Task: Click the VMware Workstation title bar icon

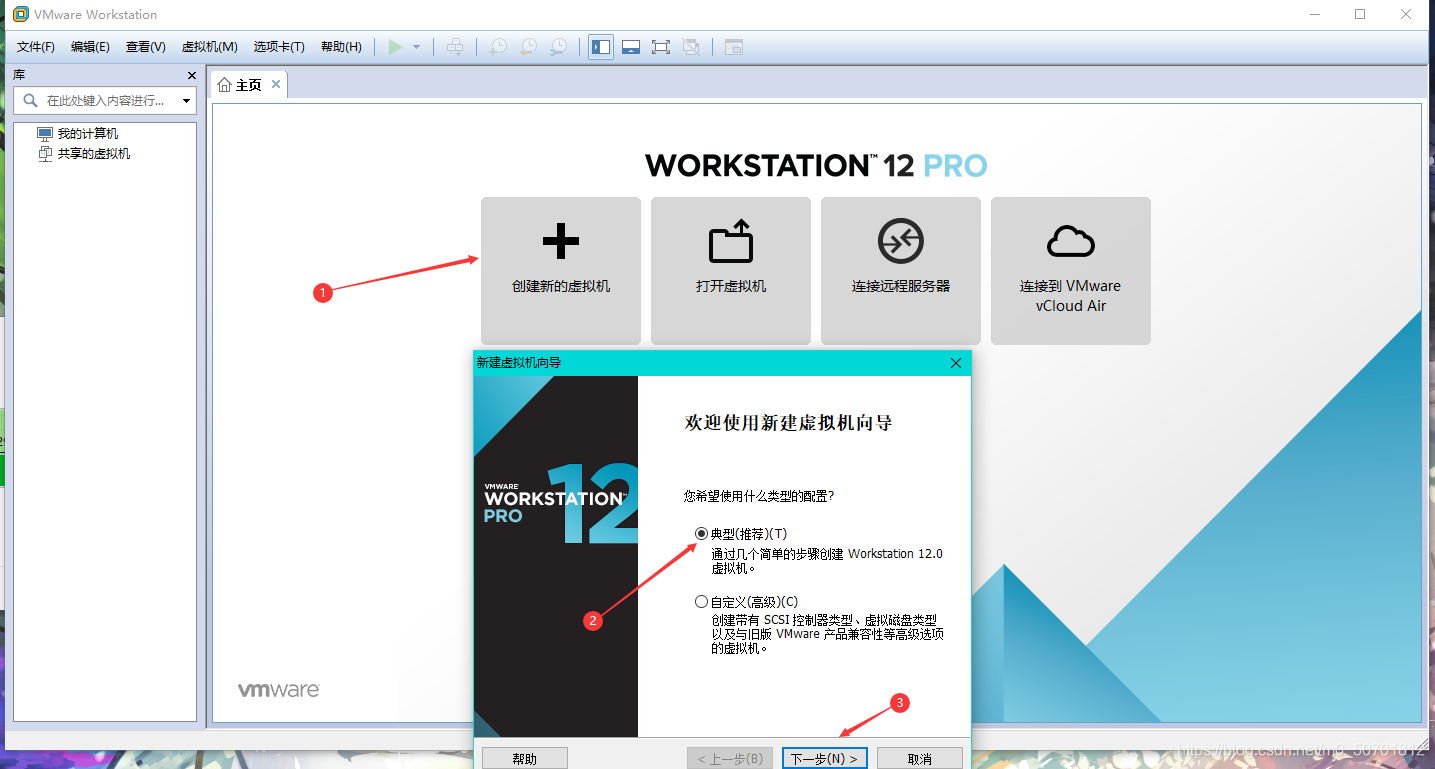Action: (x=21, y=14)
